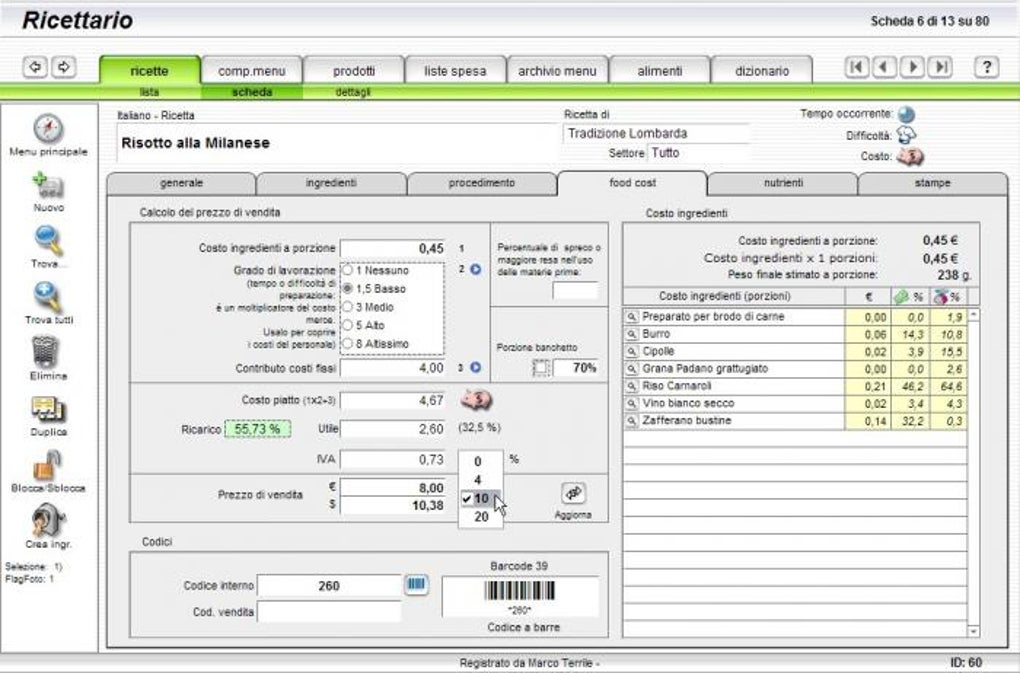Click the Aggiorna refresh icon
1020x673 pixels.
pos(573,494)
